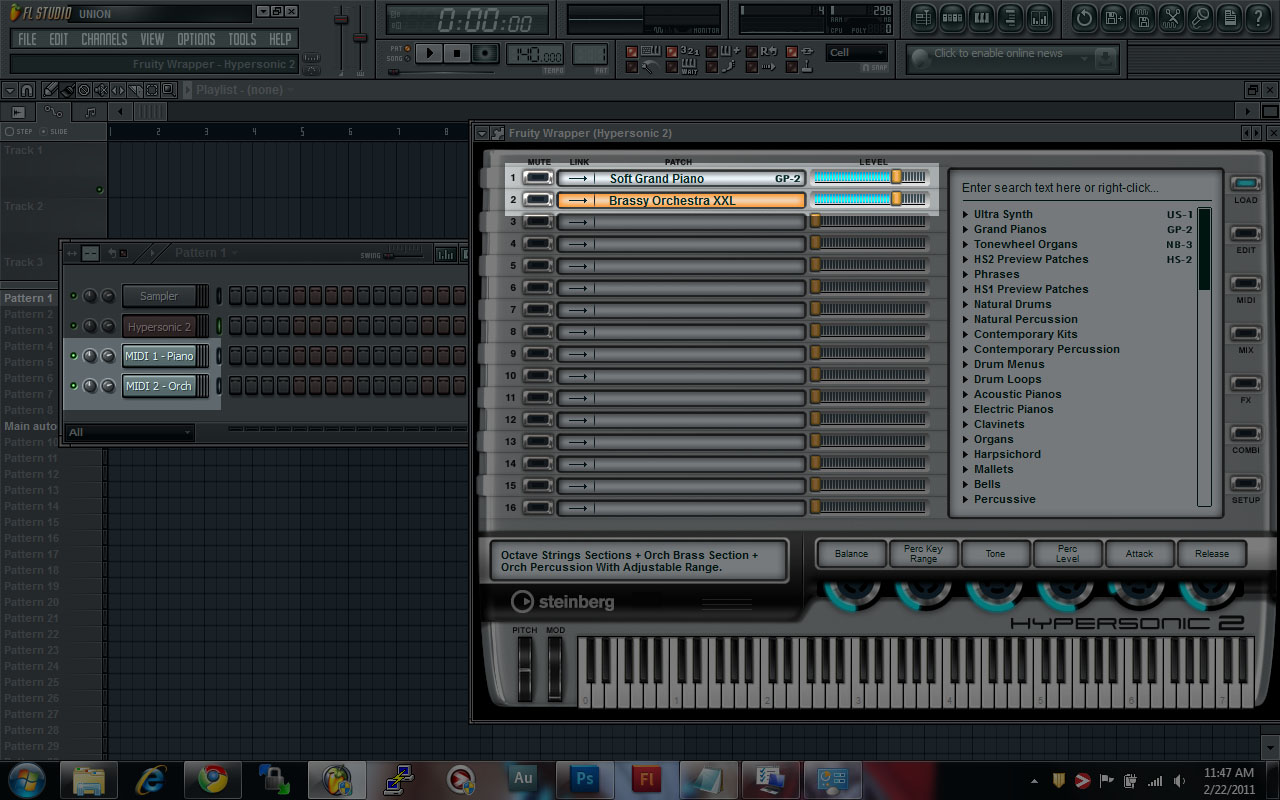
Task: Open the Cell snap dropdown
Action: point(857,53)
